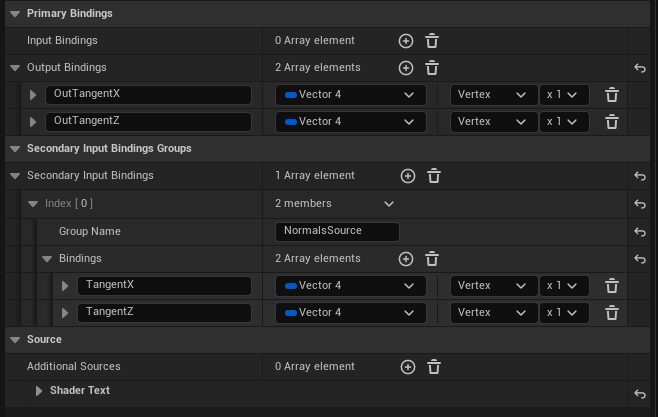Add element to Input Bindings array

pyautogui.click(x=406, y=41)
